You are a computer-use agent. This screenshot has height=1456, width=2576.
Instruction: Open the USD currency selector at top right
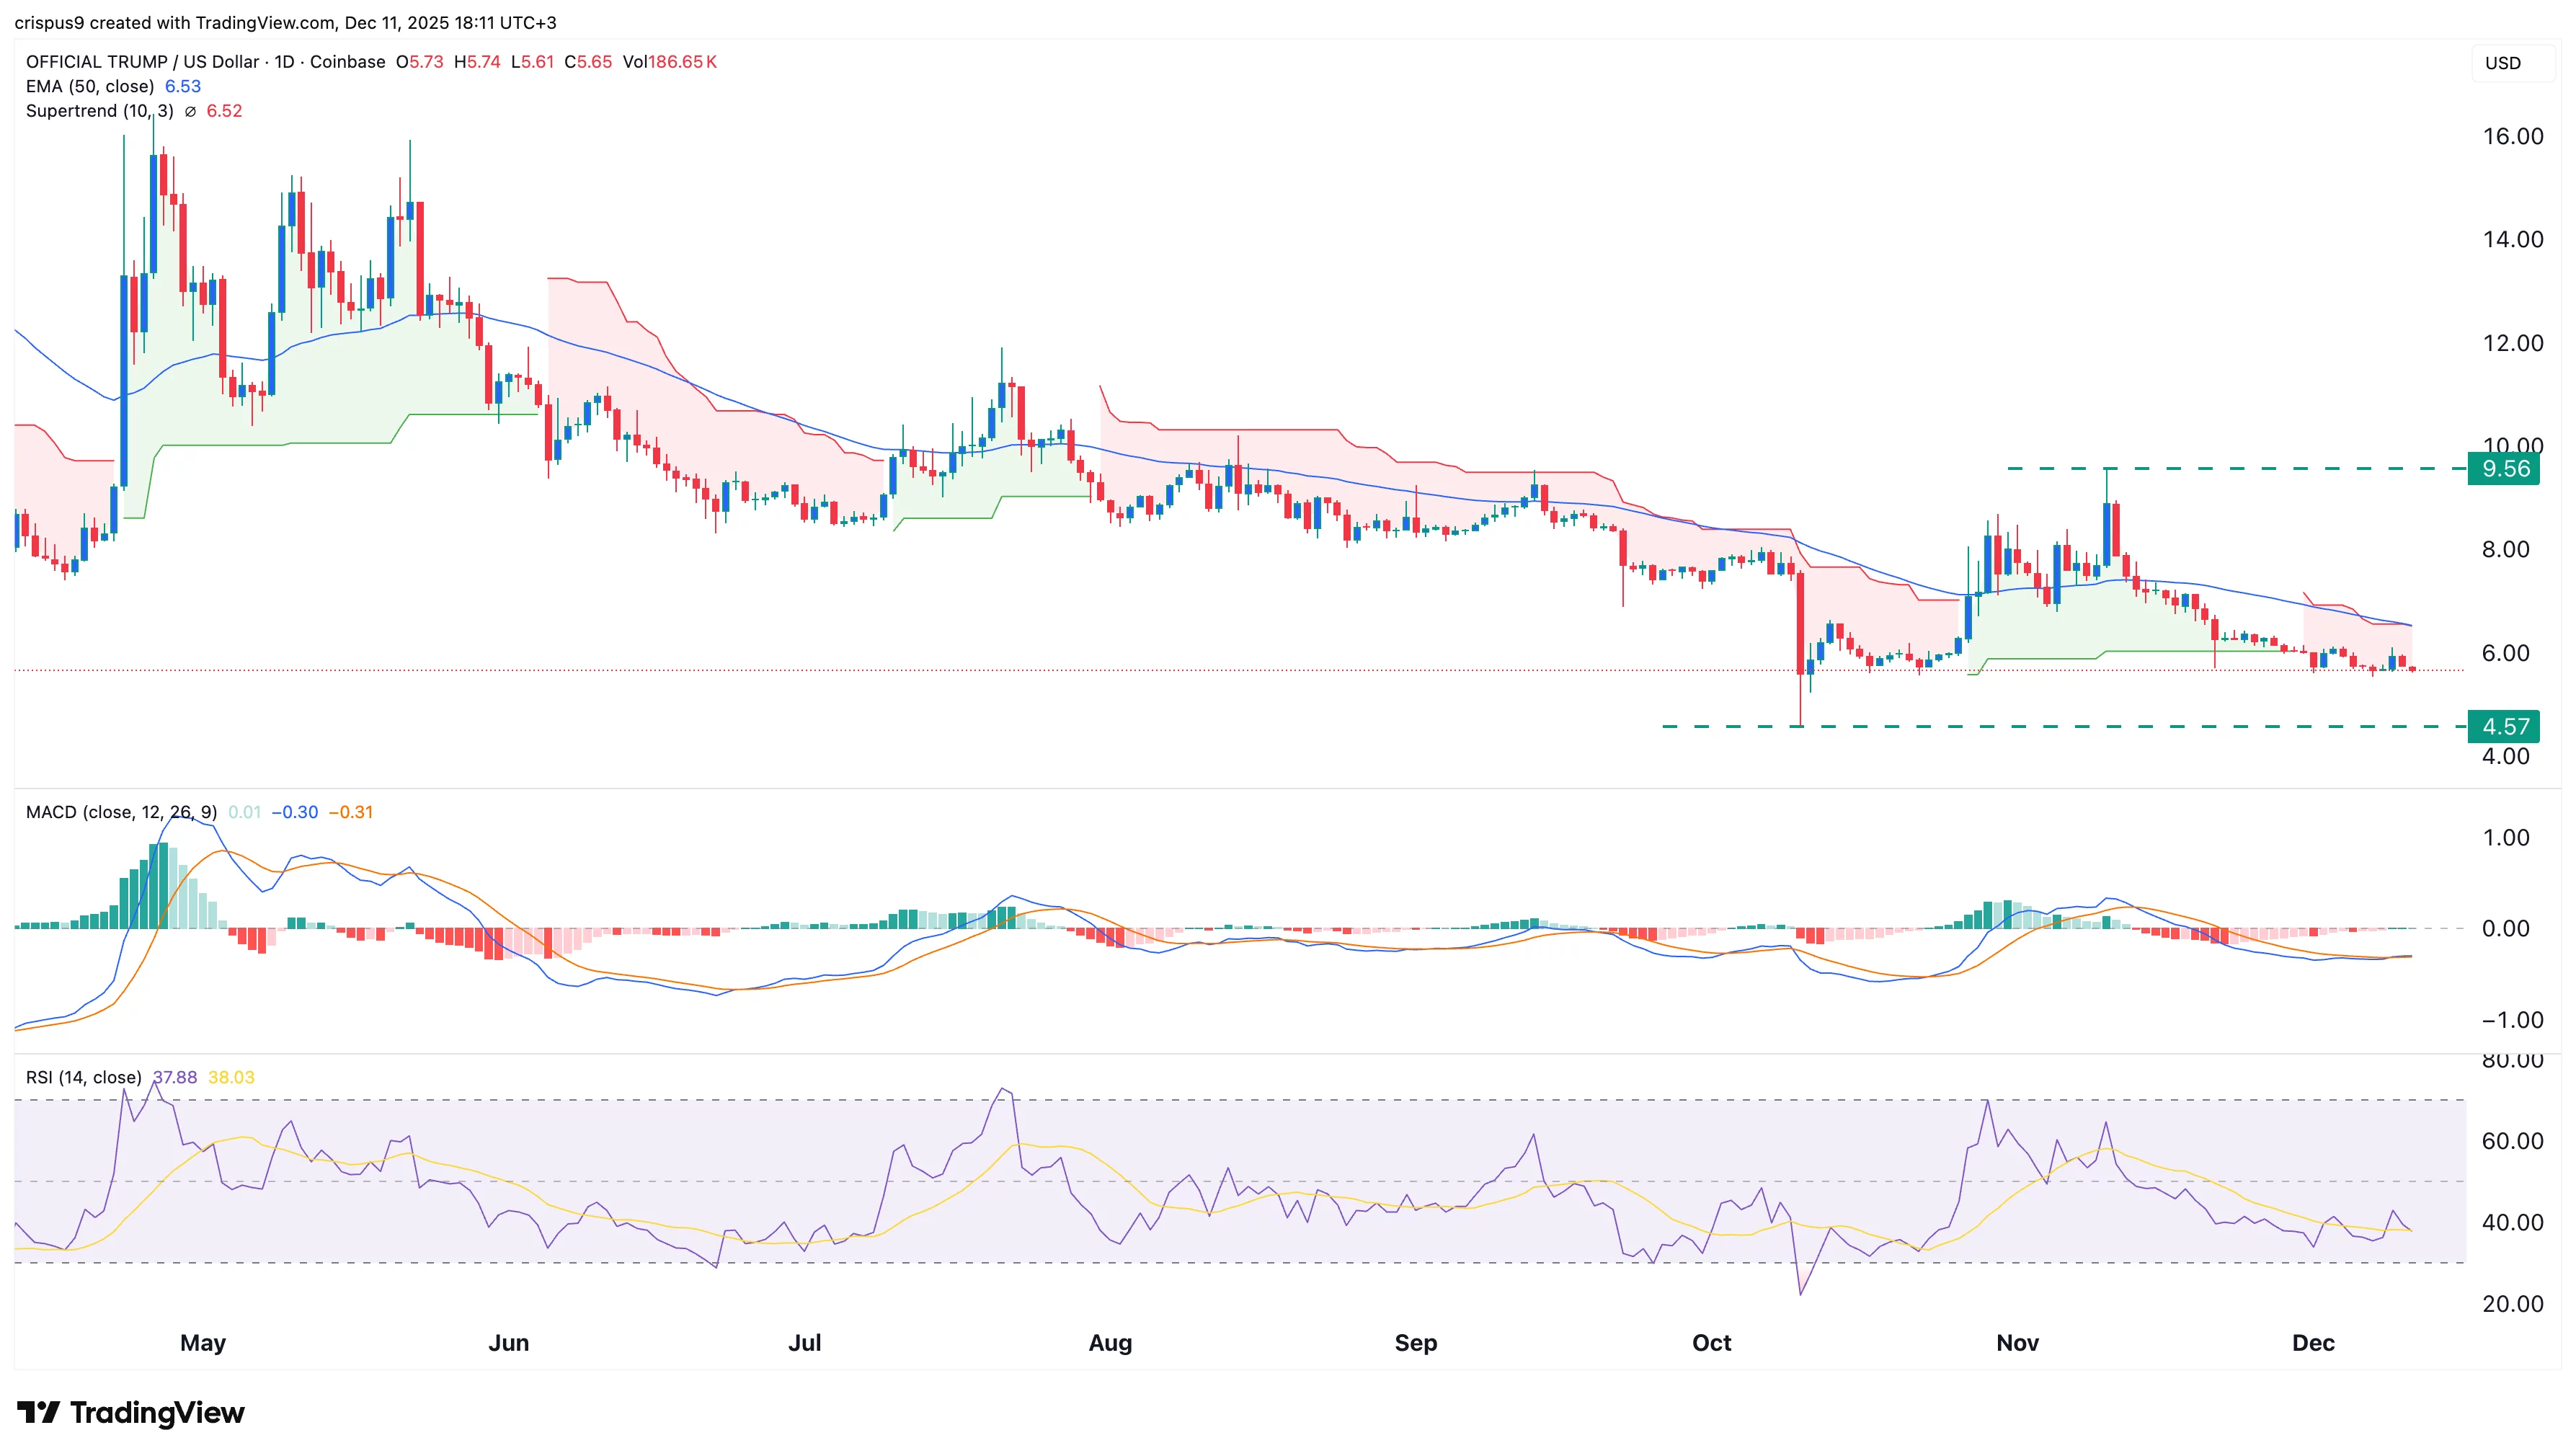[2504, 63]
